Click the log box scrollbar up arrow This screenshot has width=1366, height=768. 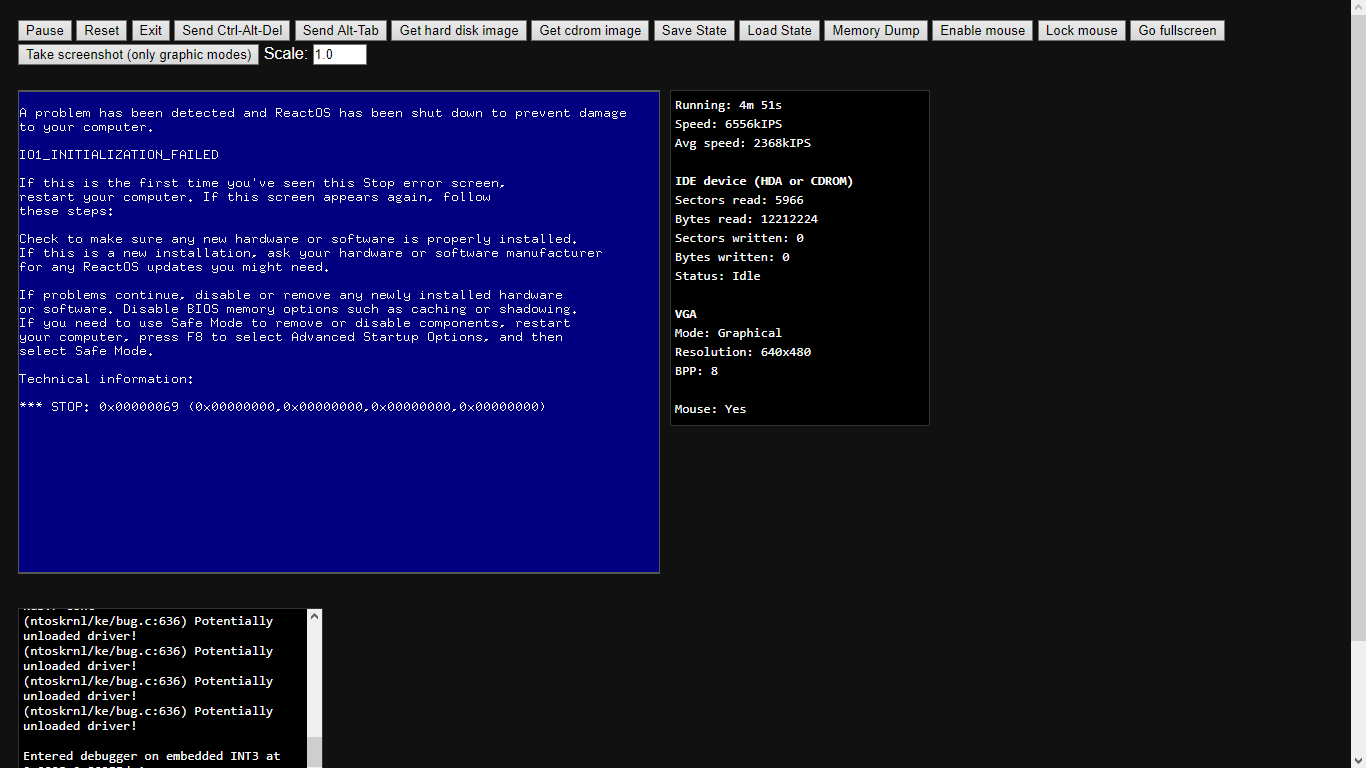click(314, 616)
